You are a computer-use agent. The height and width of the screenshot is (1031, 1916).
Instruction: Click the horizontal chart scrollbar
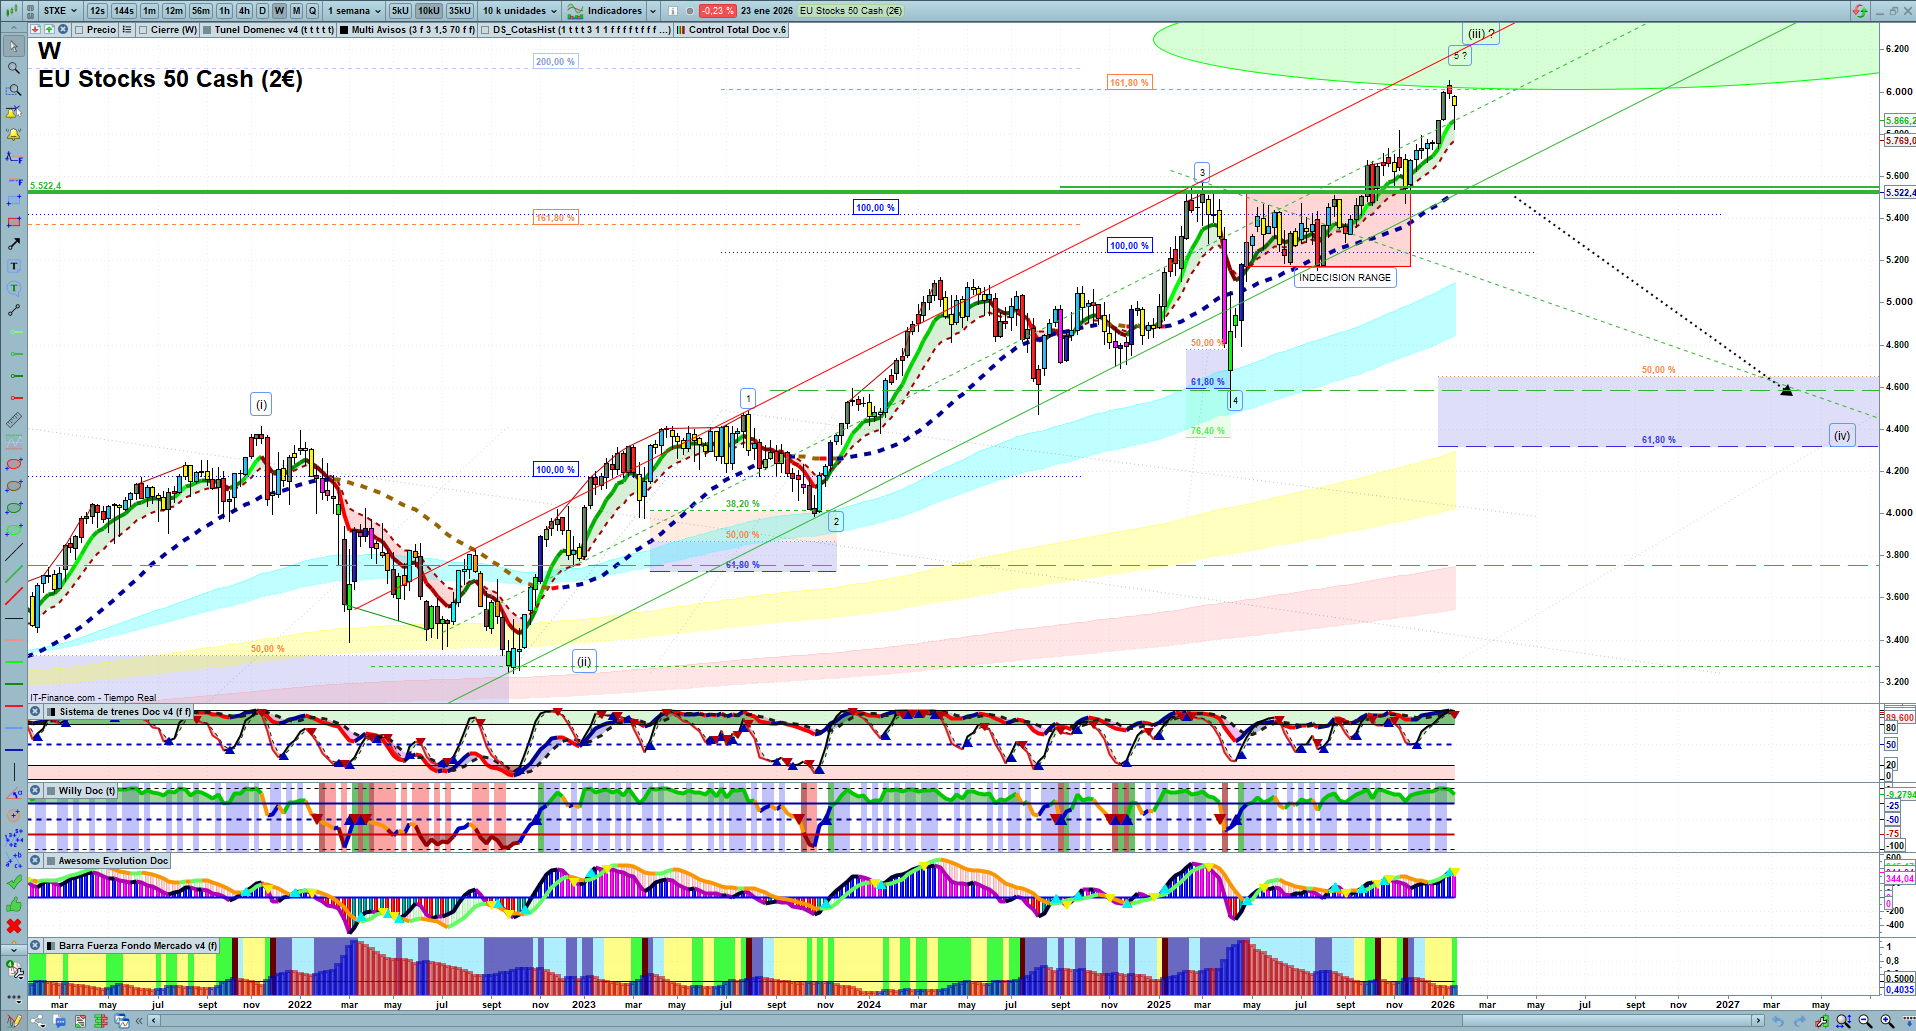point(955,1021)
